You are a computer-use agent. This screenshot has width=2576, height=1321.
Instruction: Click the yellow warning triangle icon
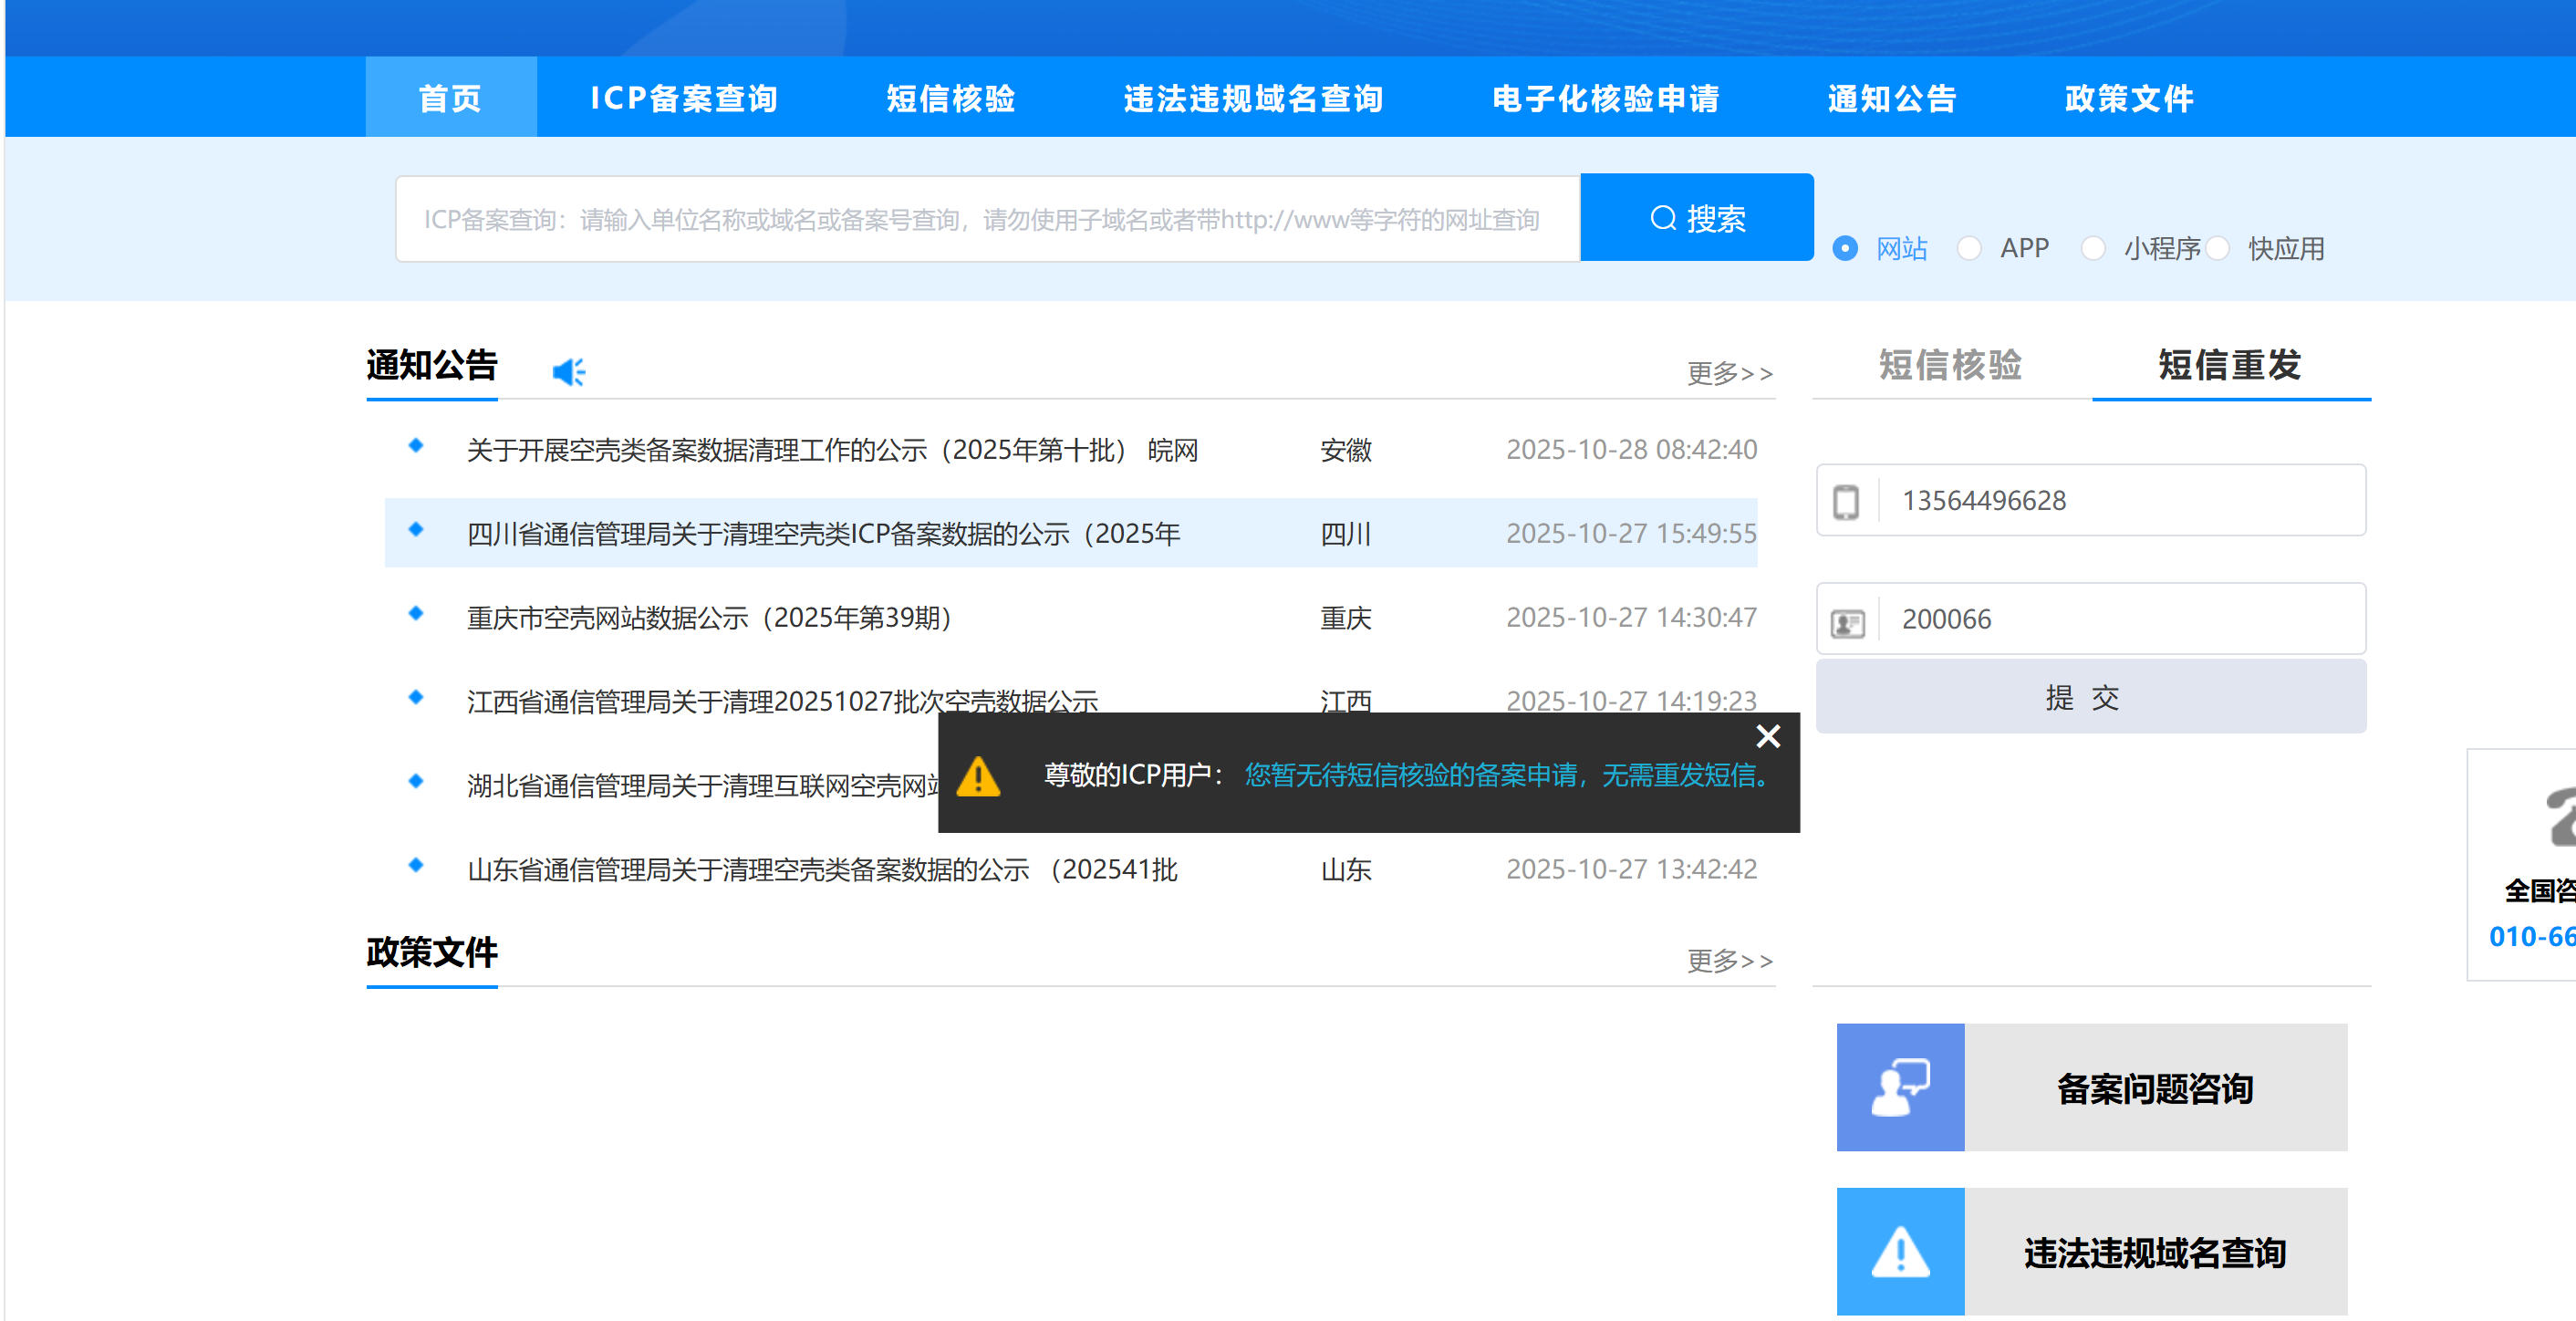(978, 776)
